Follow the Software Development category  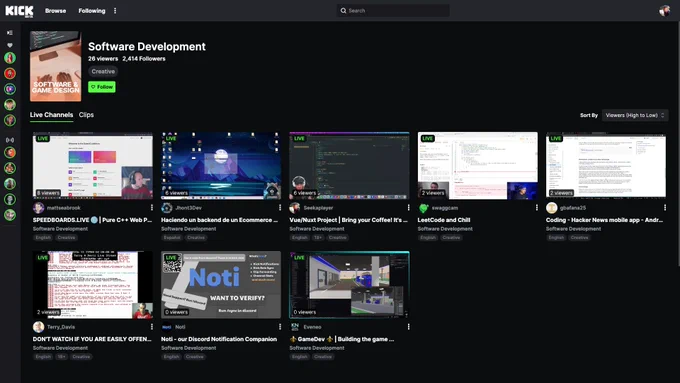coord(101,87)
